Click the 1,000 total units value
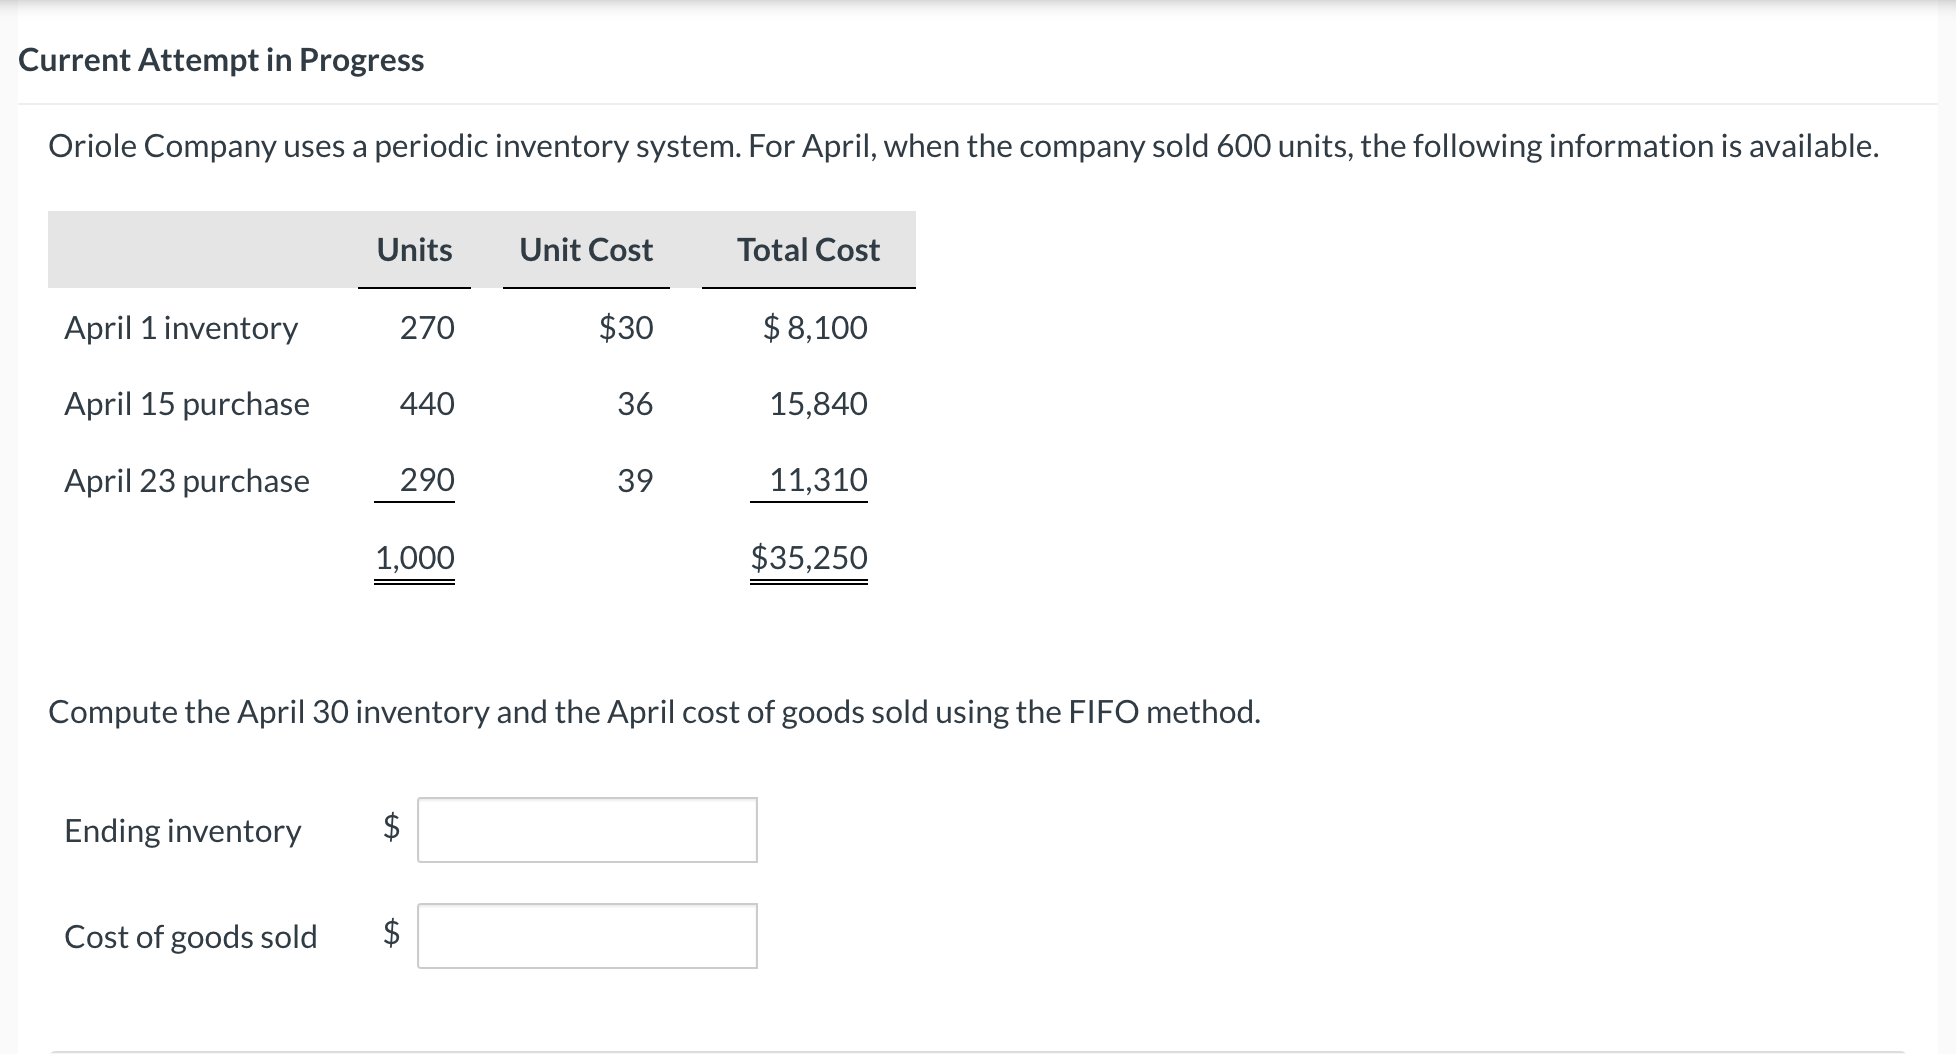 coord(414,557)
